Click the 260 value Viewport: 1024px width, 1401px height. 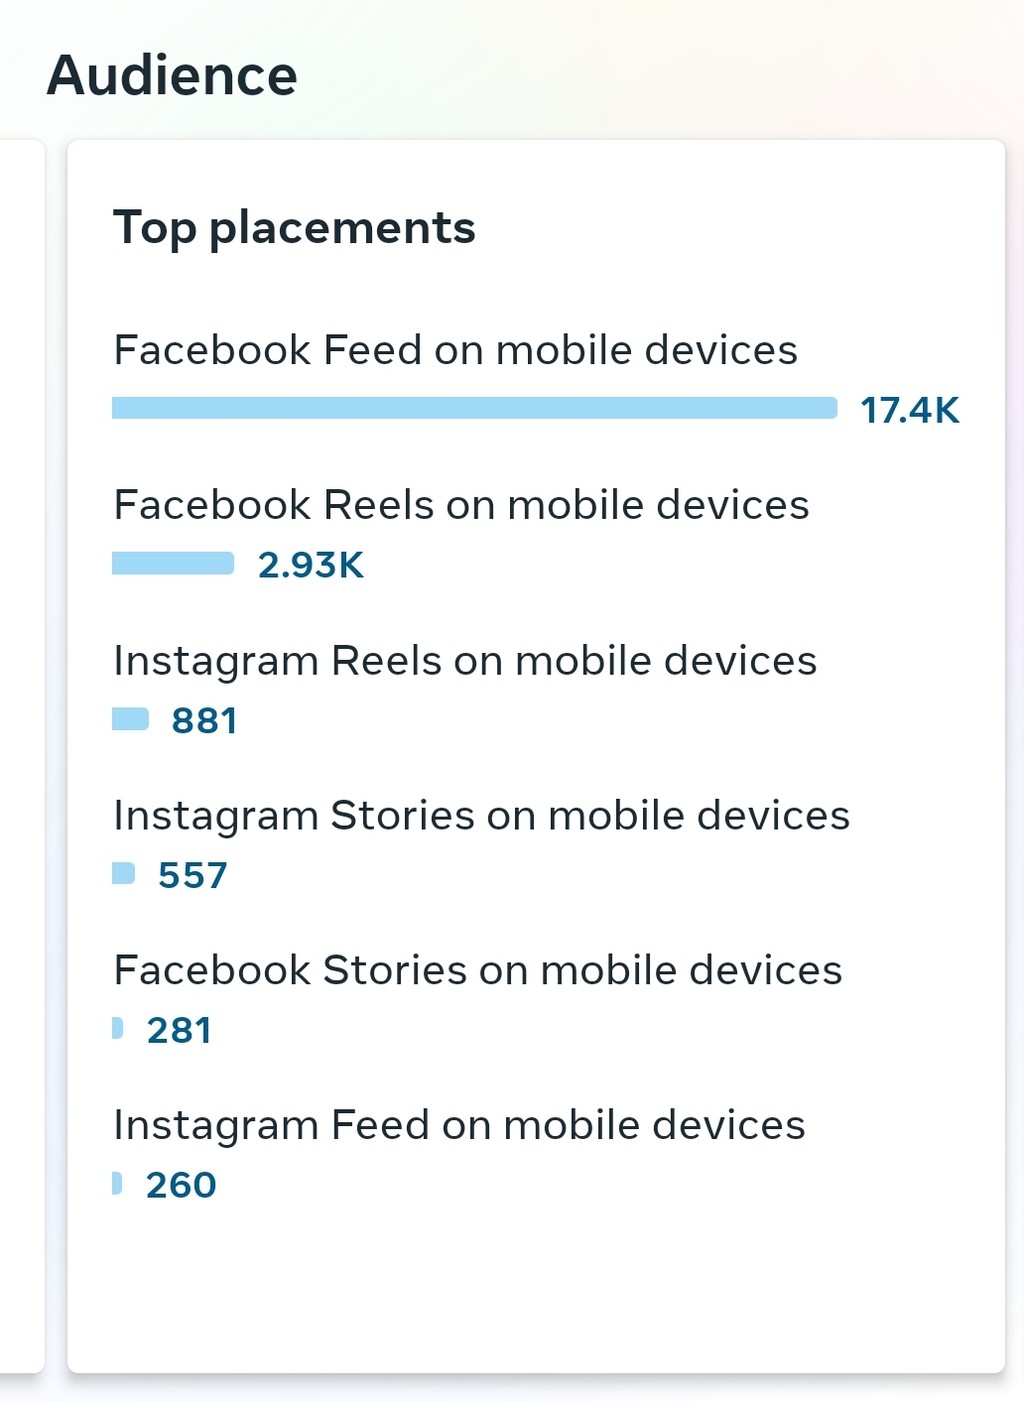coord(181,1185)
